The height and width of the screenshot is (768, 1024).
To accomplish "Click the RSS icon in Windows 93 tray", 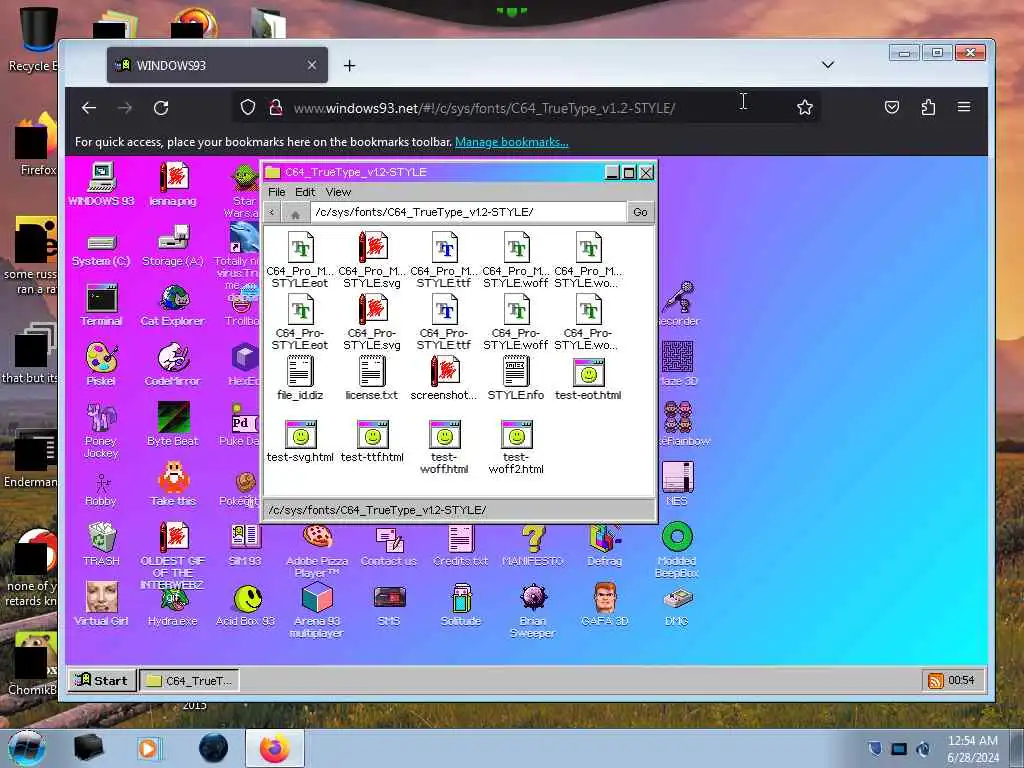I will 935,680.
